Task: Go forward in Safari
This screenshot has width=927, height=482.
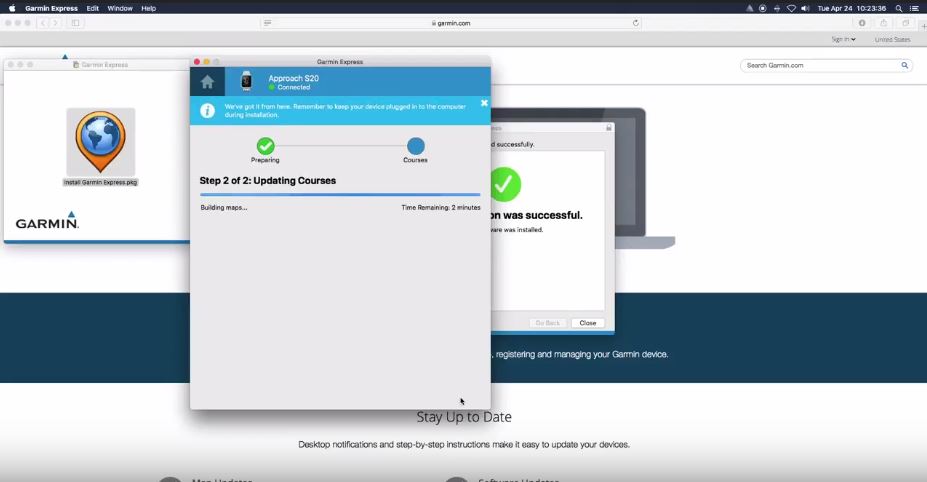Action: point(56,23)
